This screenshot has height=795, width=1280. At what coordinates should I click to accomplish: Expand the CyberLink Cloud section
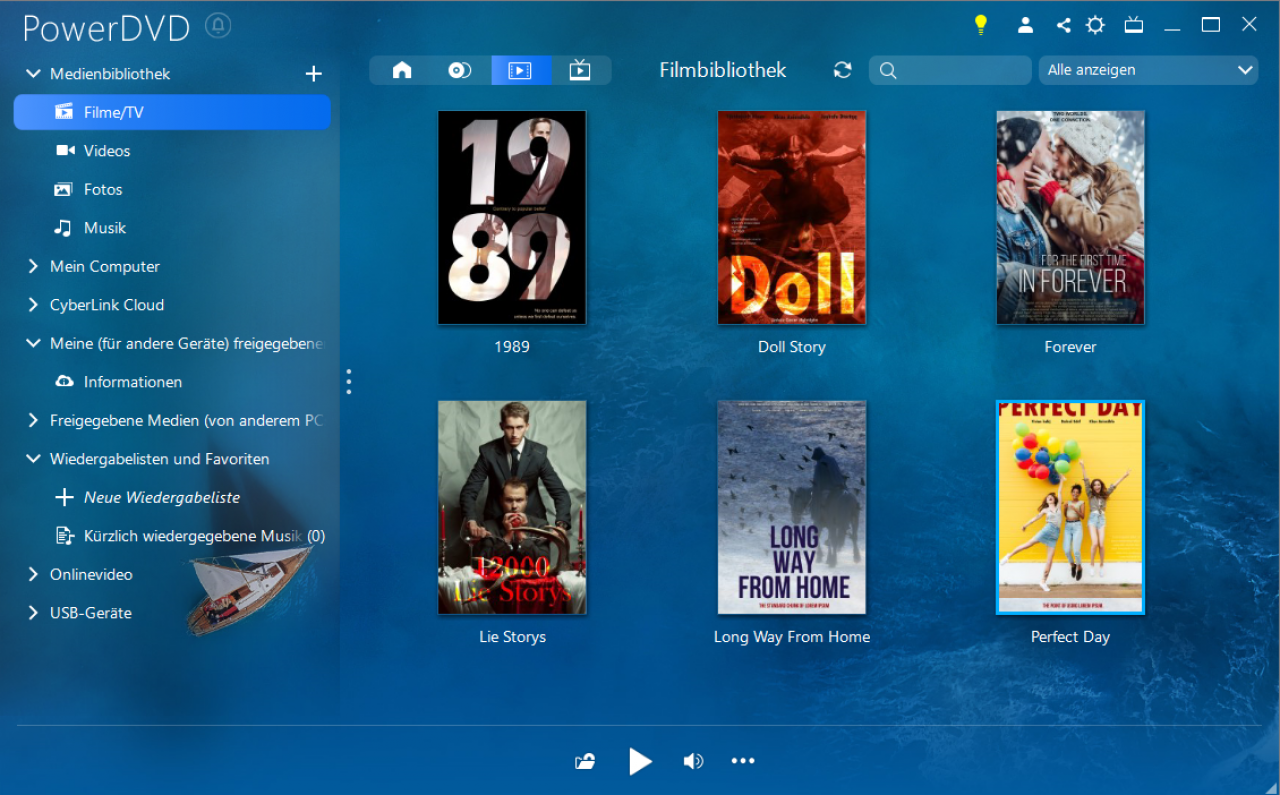pyautogui.click(x=33, y=305)
